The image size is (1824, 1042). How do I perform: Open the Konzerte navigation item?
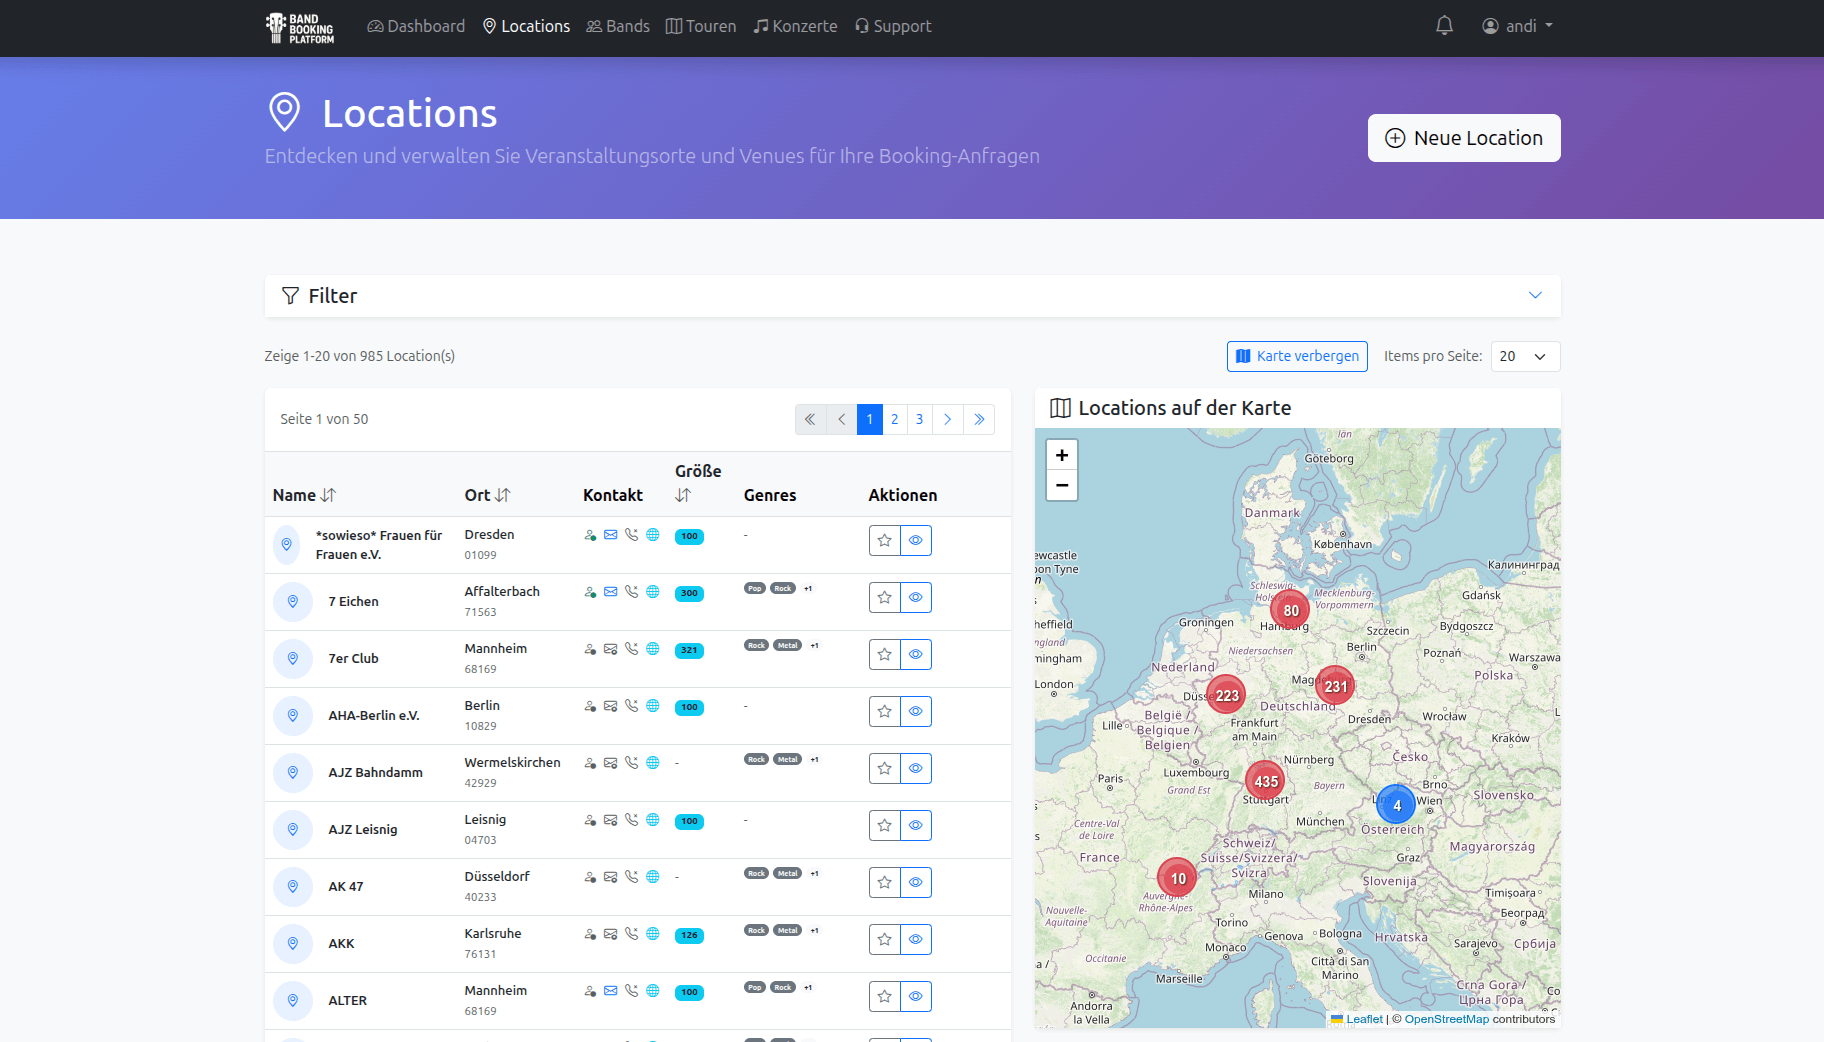pos(795,26)
